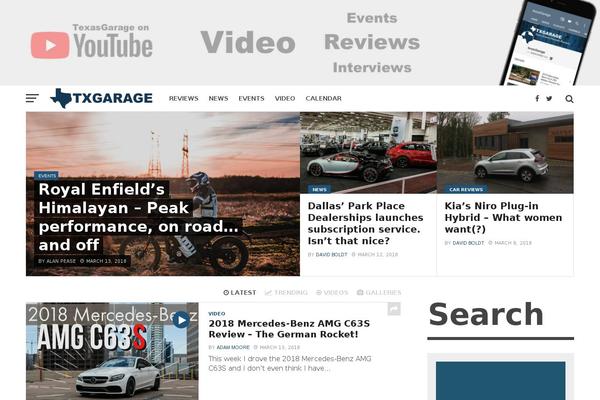Open the Video menu item
The image size is (600, 400).
[x=285, y=98]
